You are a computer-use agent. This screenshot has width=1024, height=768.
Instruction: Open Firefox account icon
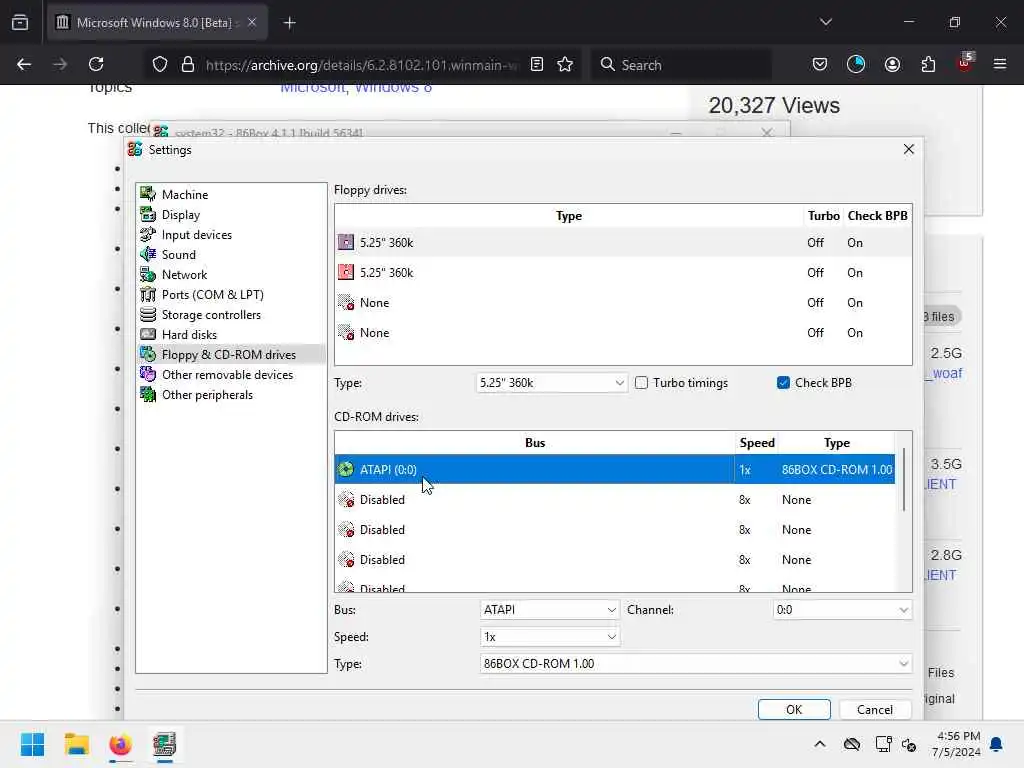[892, 64]
